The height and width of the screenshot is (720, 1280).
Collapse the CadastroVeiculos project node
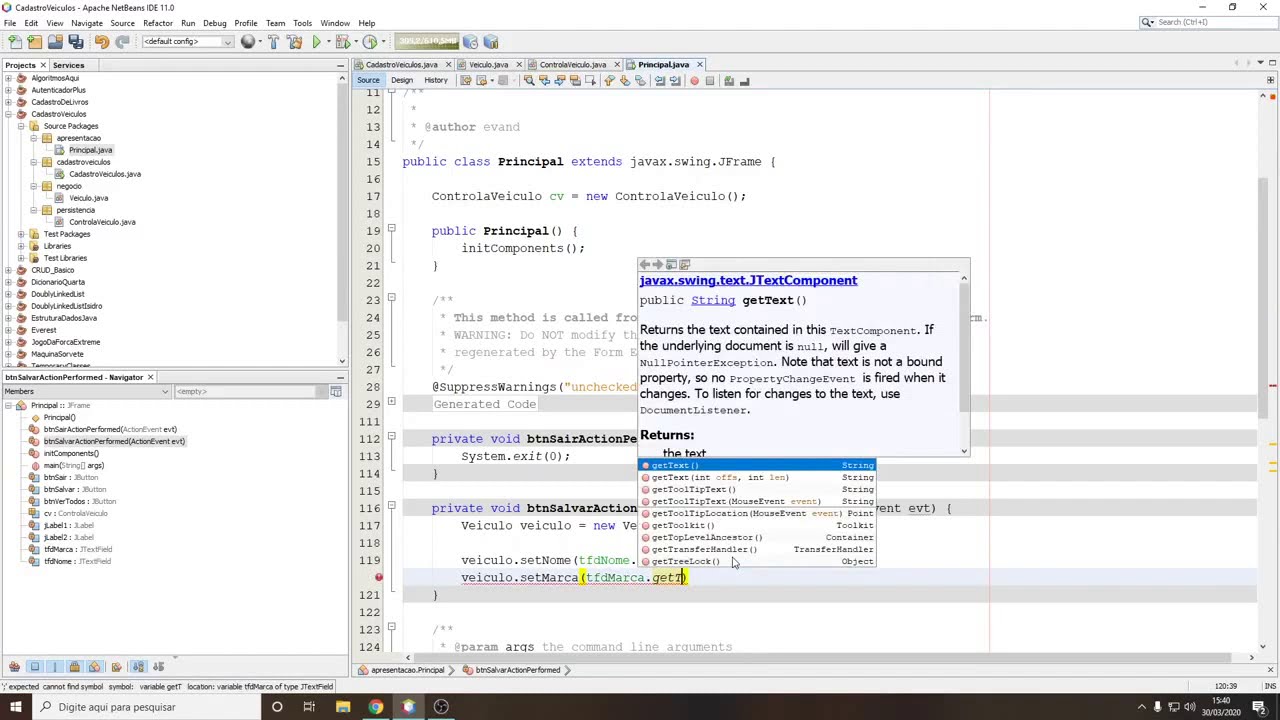click(8, 114)
